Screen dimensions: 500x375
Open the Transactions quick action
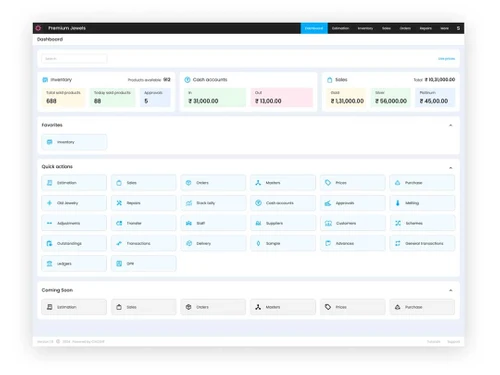click(x=144, y=243)
